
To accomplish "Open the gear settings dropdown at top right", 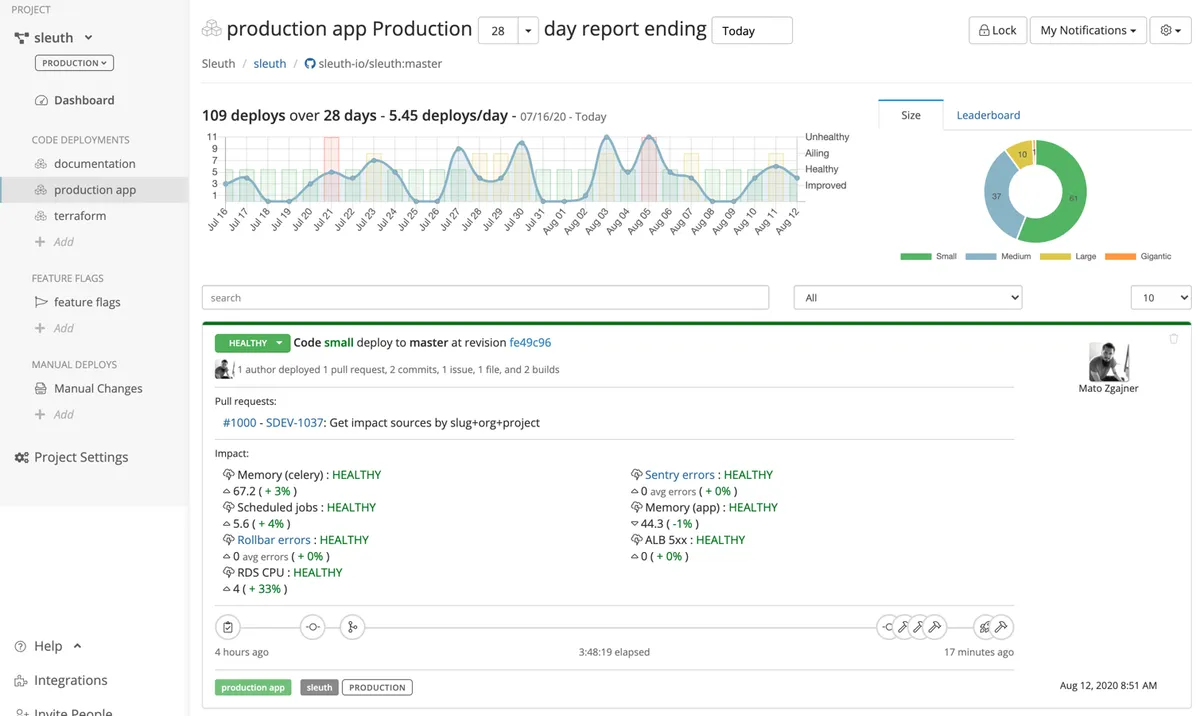I will click(x=1170, y=30).
